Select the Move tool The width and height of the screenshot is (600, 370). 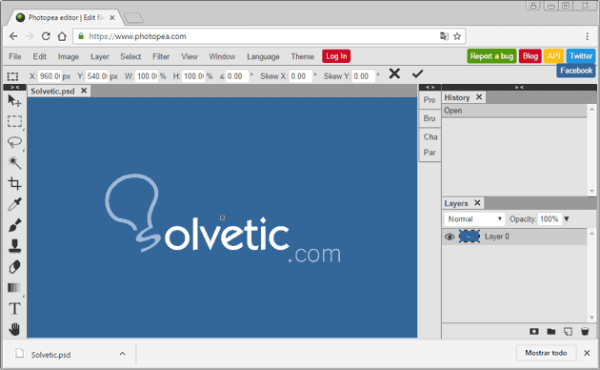point(15,101)
